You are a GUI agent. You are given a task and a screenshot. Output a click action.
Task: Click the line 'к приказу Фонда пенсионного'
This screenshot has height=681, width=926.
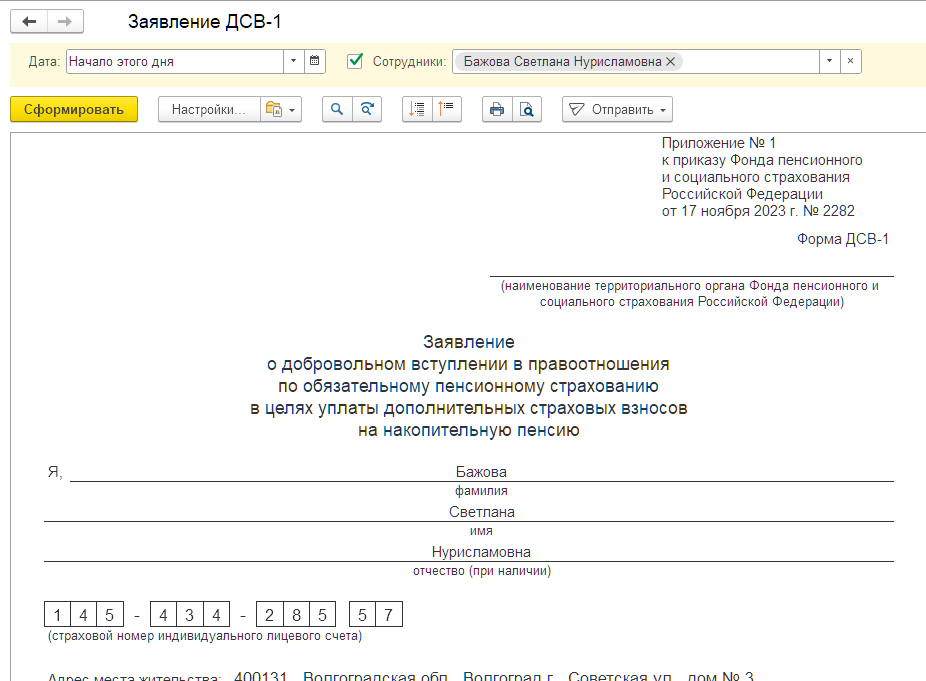click(x=762, y=160)
